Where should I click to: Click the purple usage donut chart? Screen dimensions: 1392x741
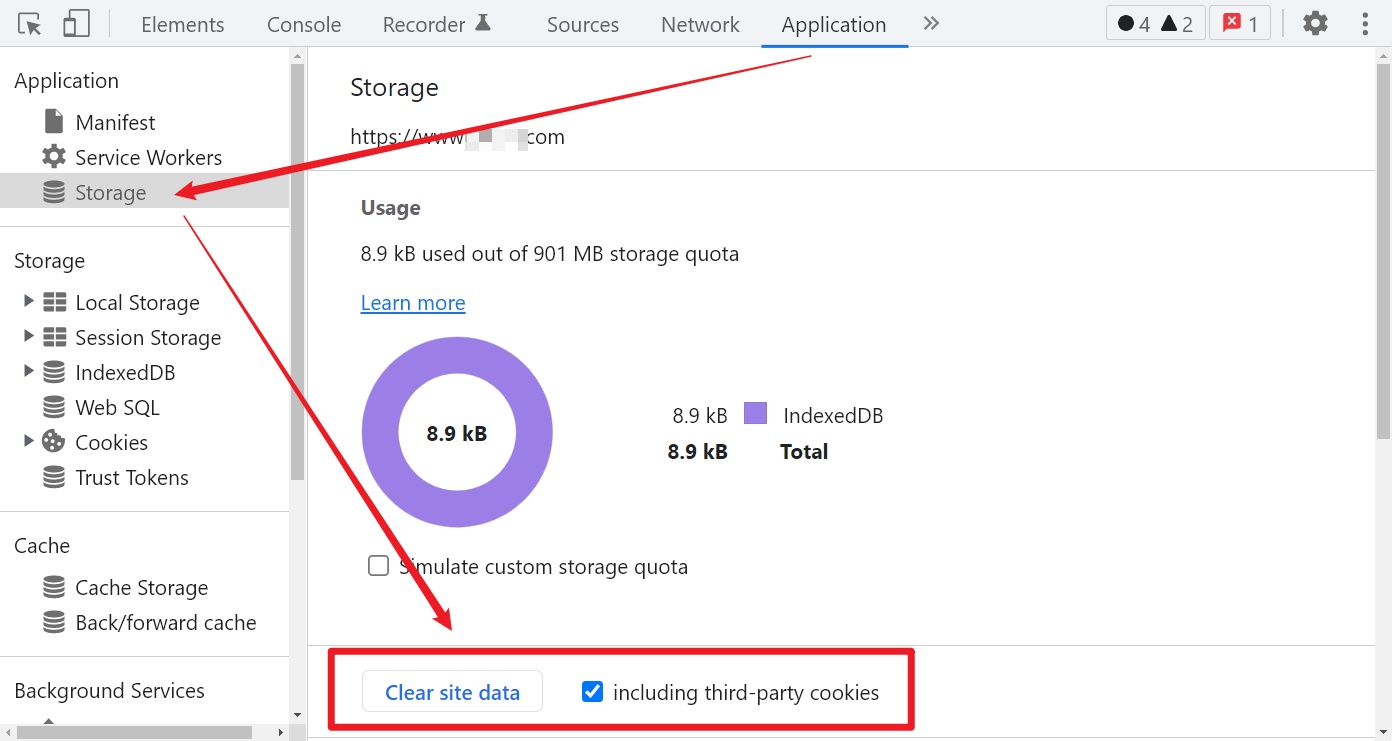tap(457, 432)
